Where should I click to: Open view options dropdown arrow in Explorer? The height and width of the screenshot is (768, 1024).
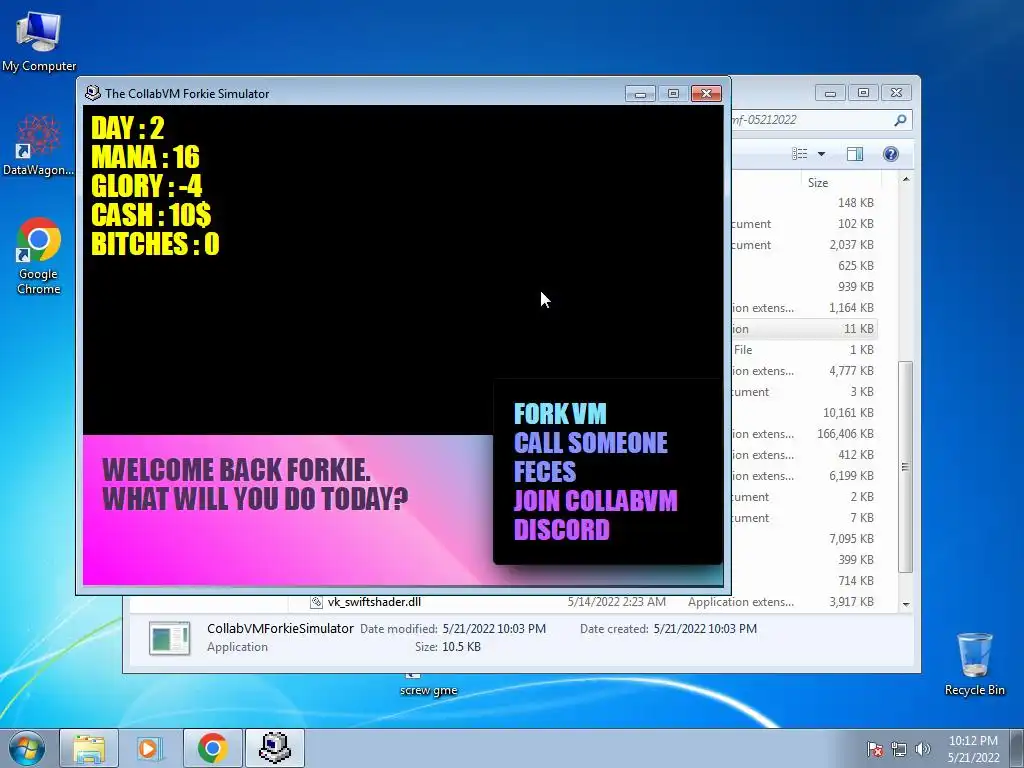822,154
